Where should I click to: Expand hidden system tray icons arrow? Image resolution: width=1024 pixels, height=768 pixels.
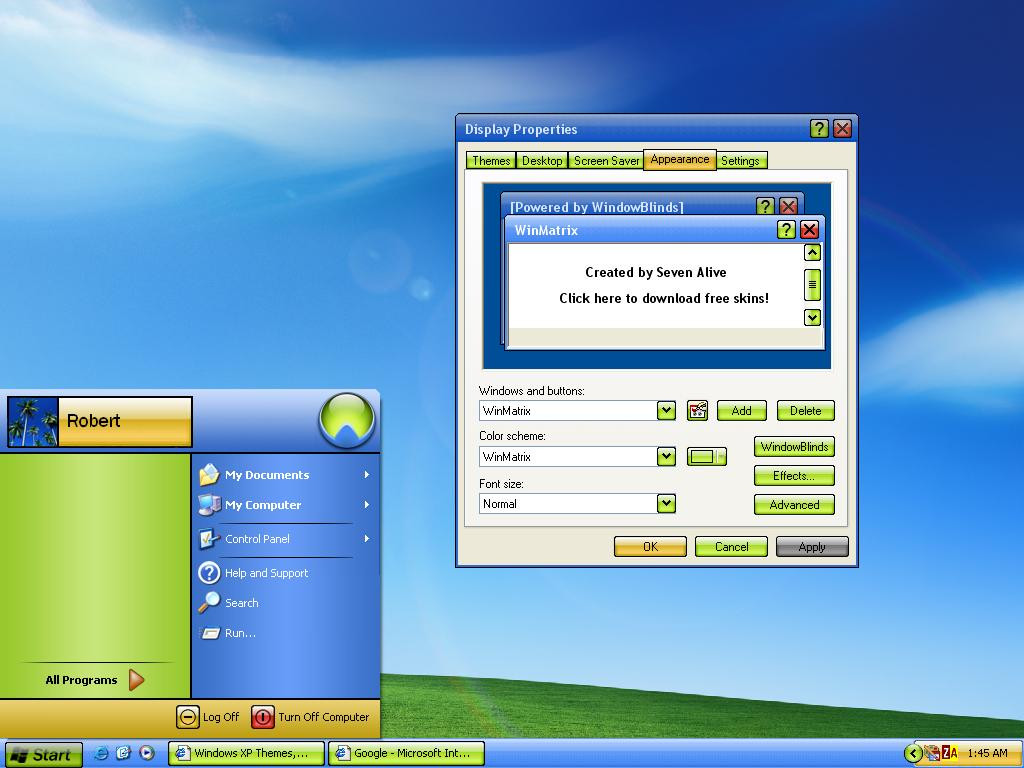pos(913,754)
